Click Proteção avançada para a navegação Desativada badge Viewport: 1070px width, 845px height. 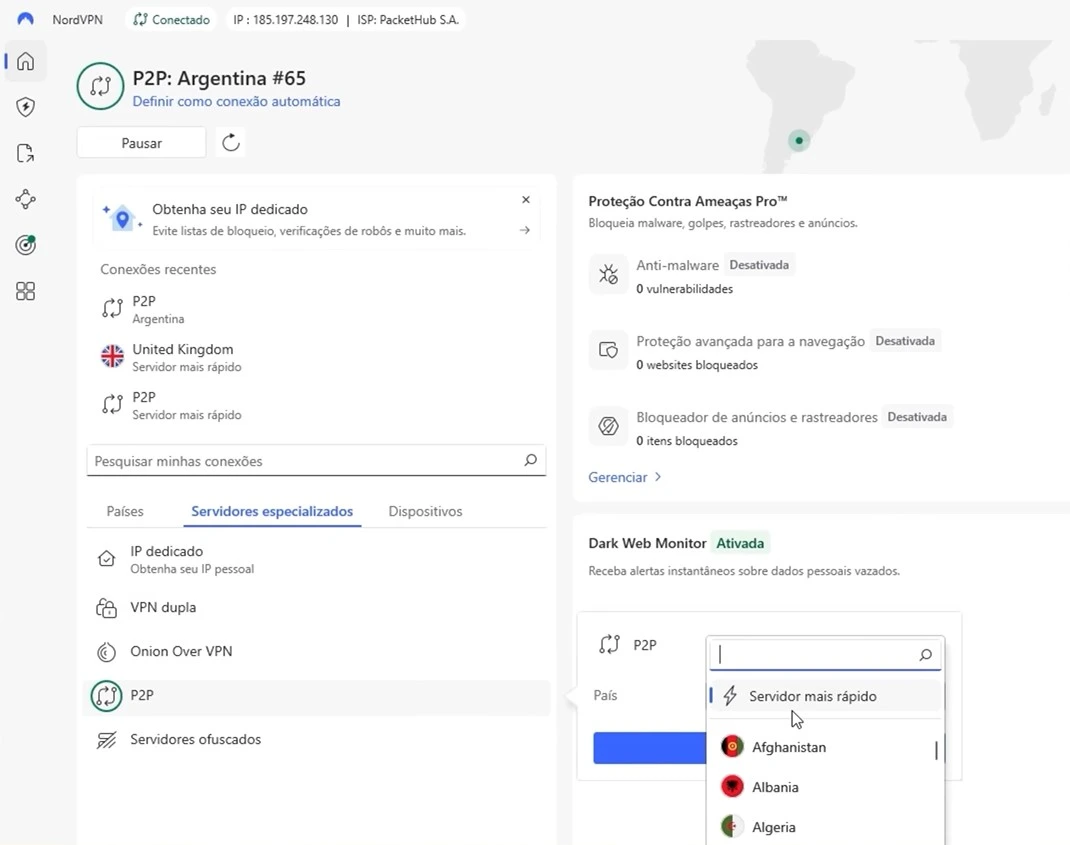coord(905,341)
